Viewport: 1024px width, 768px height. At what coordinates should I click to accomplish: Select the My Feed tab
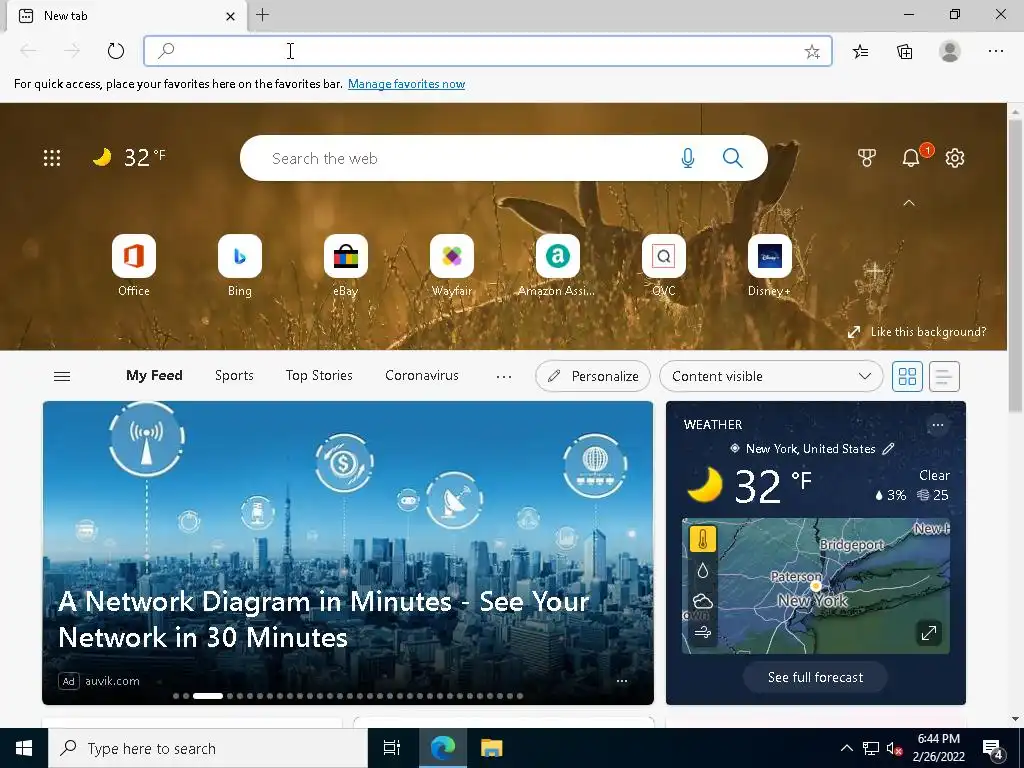pyautogui.click(x=154, y=376)
